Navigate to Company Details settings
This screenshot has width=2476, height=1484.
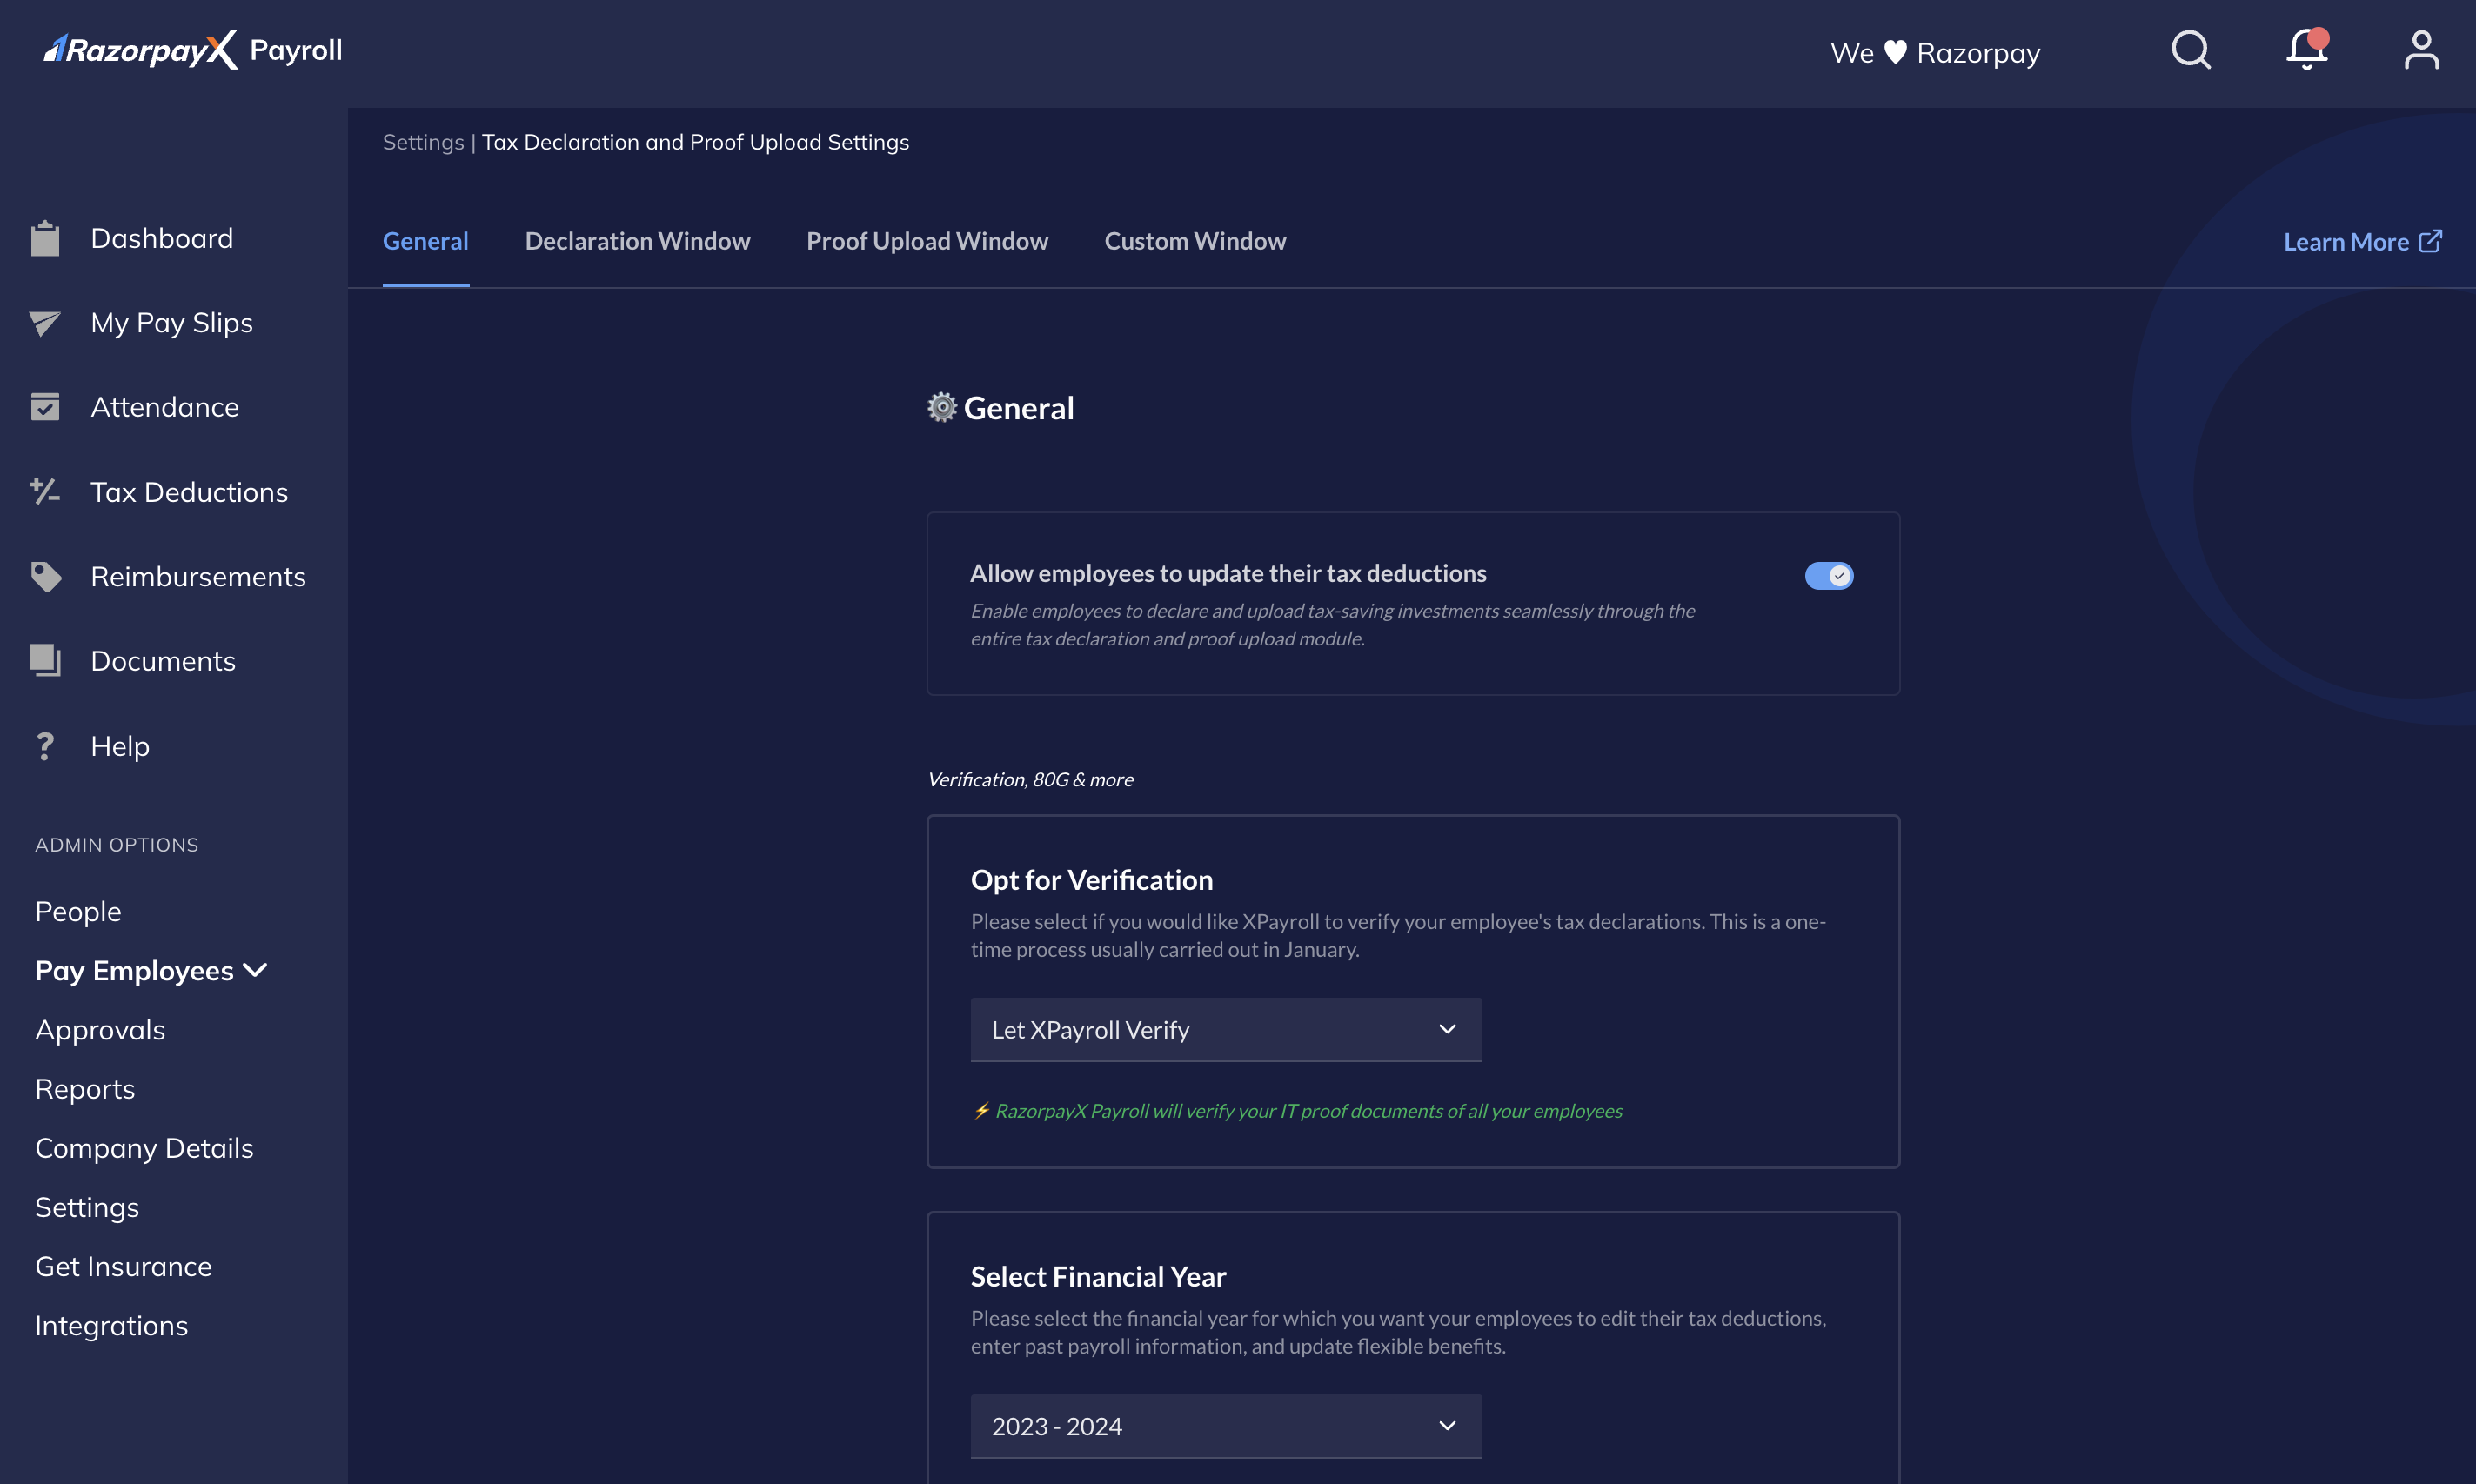coord(144,1146)
